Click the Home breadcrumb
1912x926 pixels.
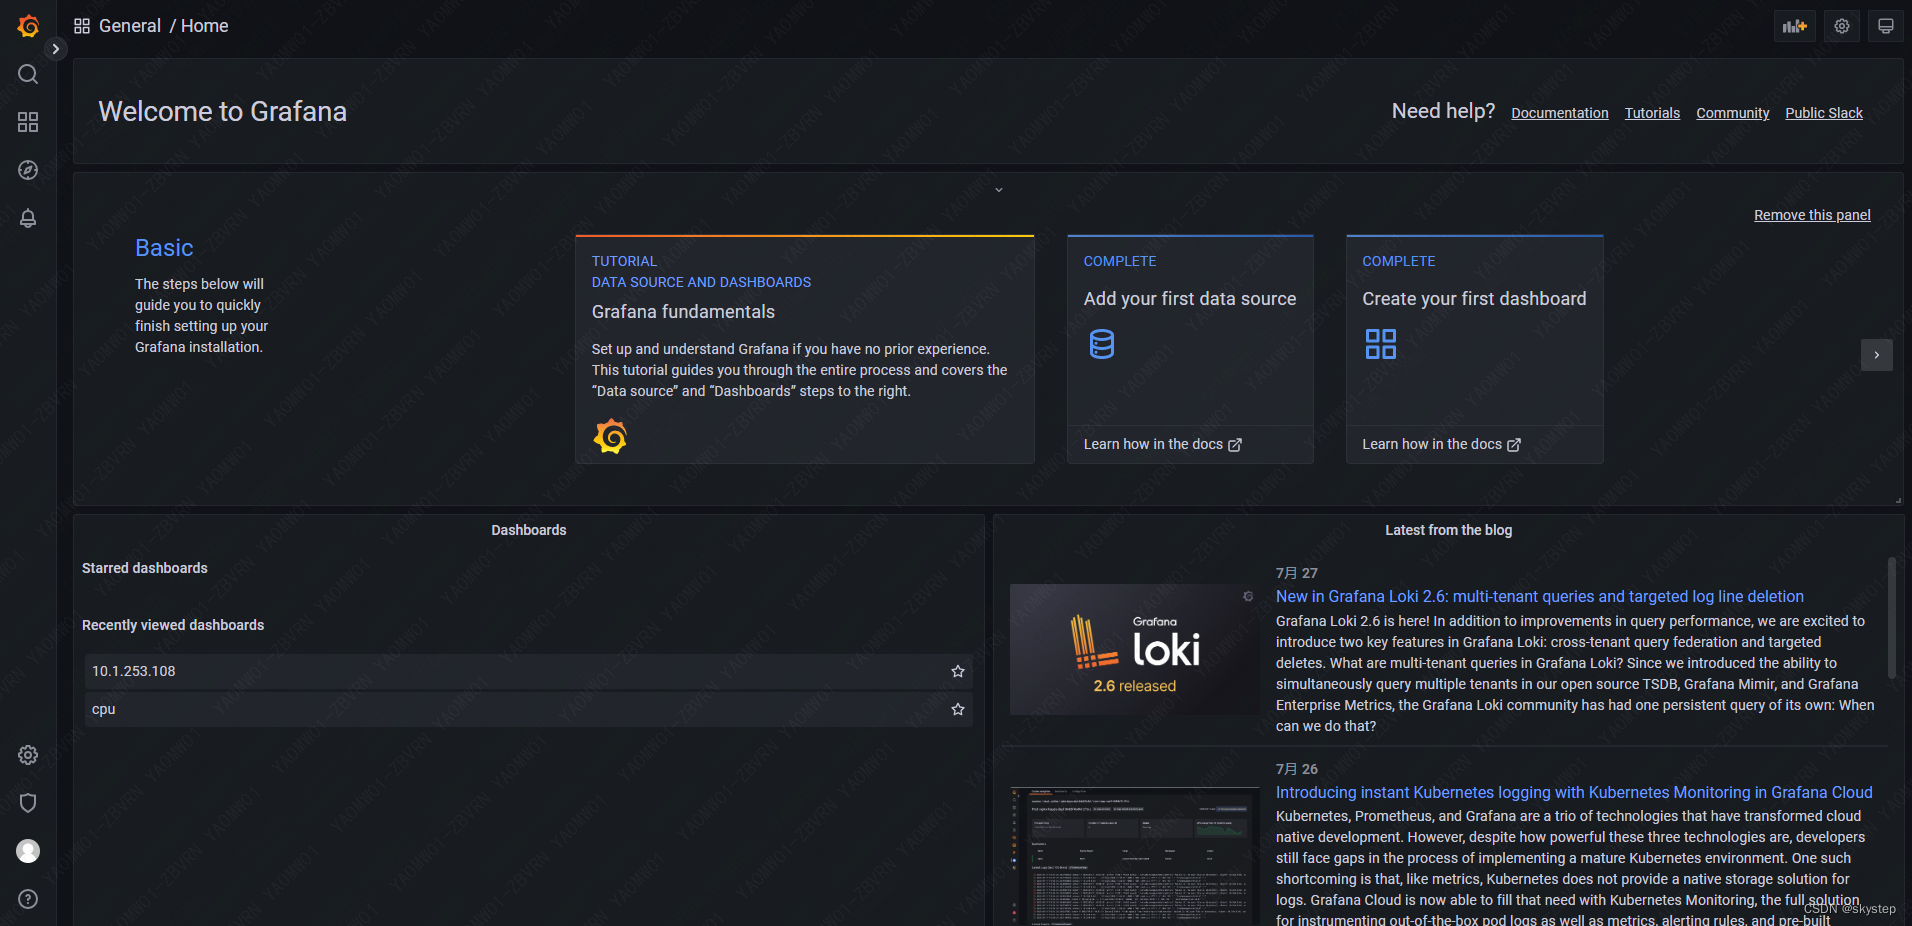pyautogui.click(x=205, y=26)
